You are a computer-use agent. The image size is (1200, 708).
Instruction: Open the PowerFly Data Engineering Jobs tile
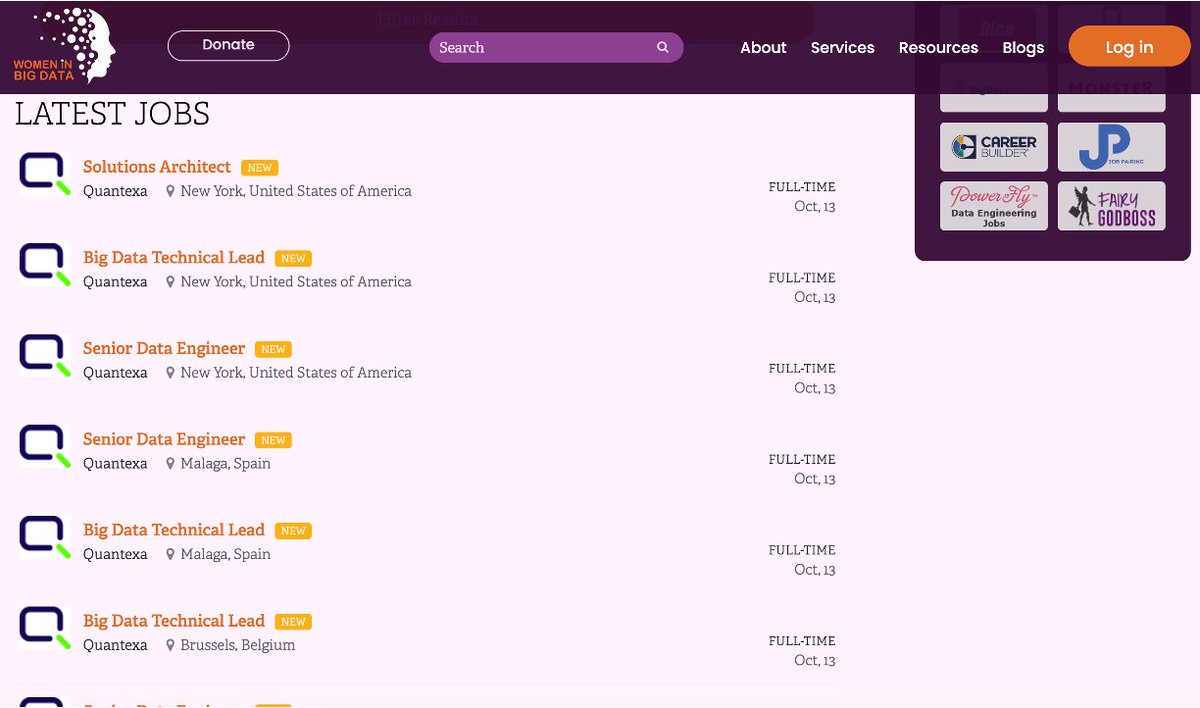(x=994, y=206)
